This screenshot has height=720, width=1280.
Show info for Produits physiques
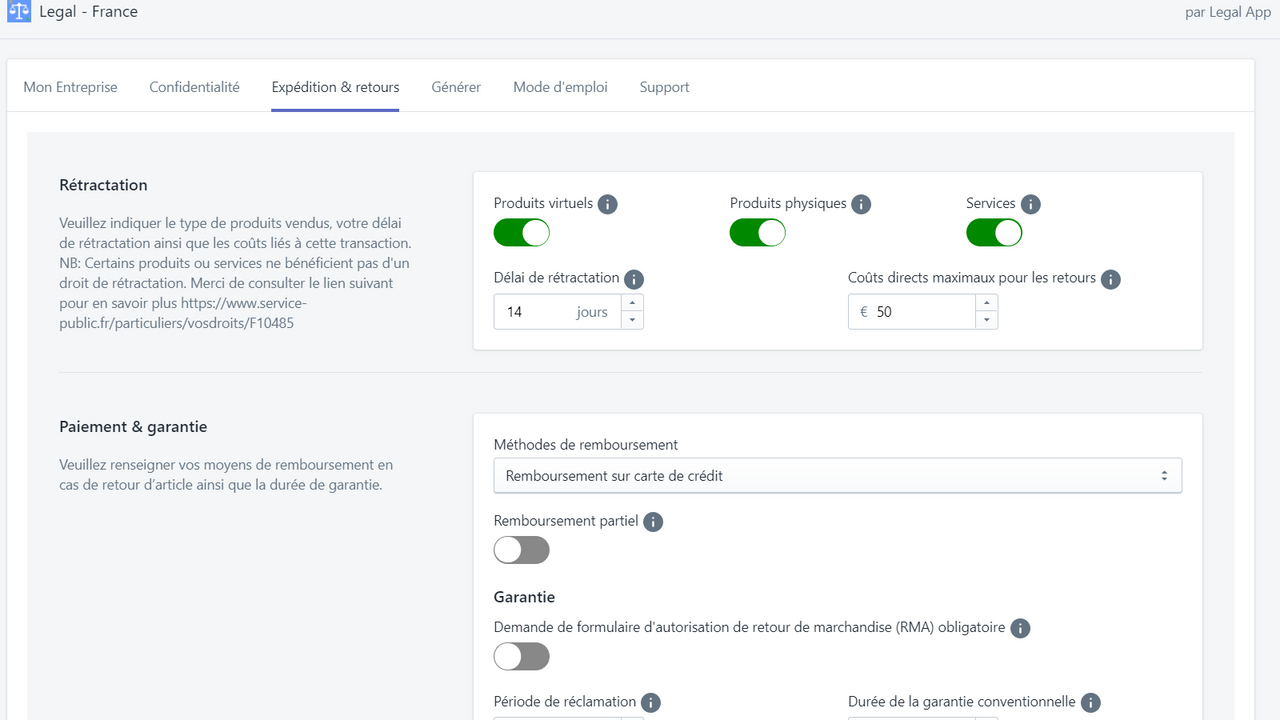(861, 204)
